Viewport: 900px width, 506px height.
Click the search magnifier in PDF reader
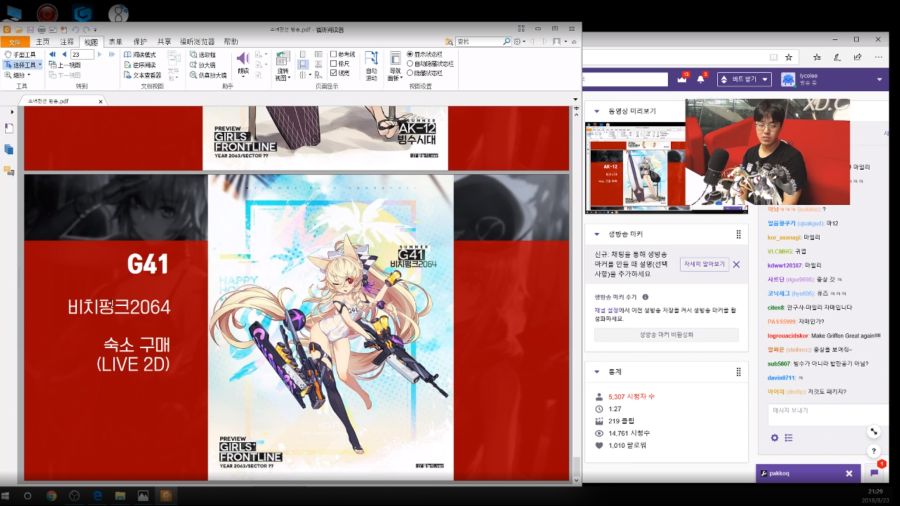coord(506,41)
